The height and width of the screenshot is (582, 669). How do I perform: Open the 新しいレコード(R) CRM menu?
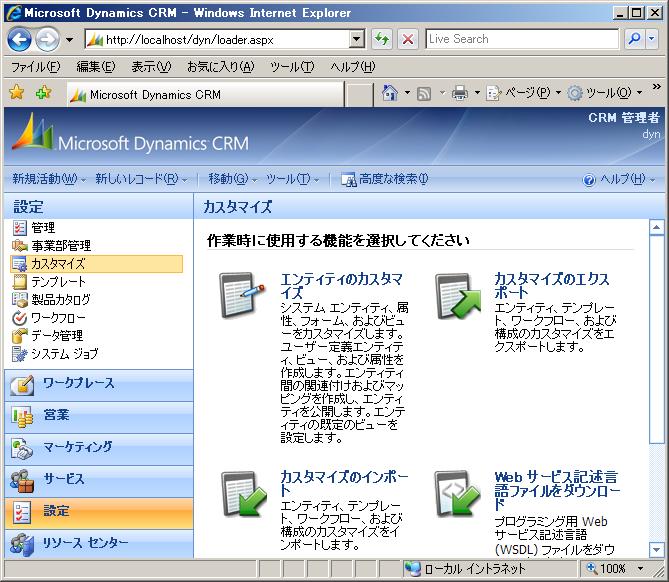(141, 179)
